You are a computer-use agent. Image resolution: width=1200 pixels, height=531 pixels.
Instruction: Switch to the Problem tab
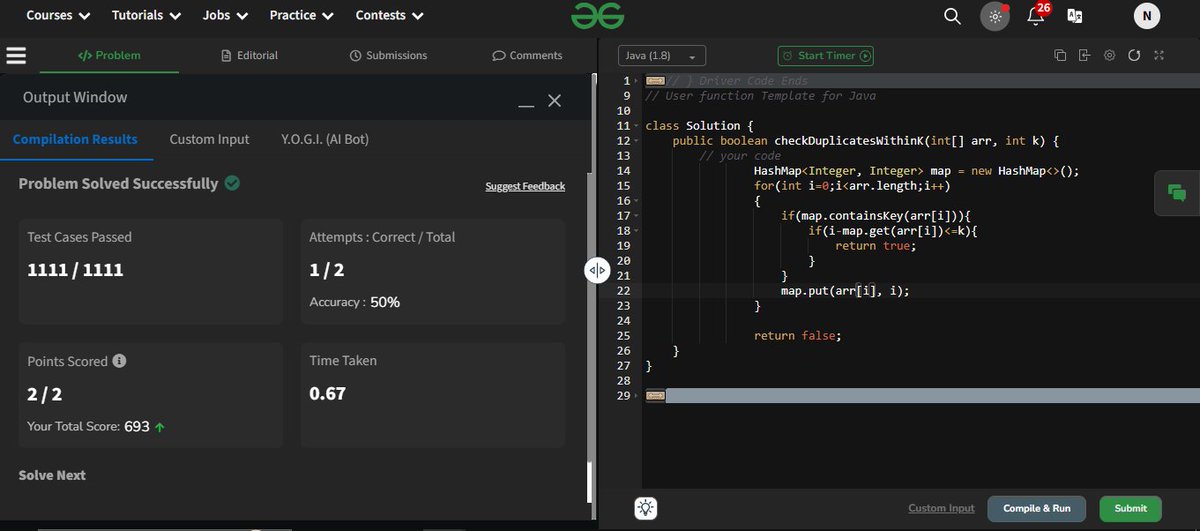[109, 55]
